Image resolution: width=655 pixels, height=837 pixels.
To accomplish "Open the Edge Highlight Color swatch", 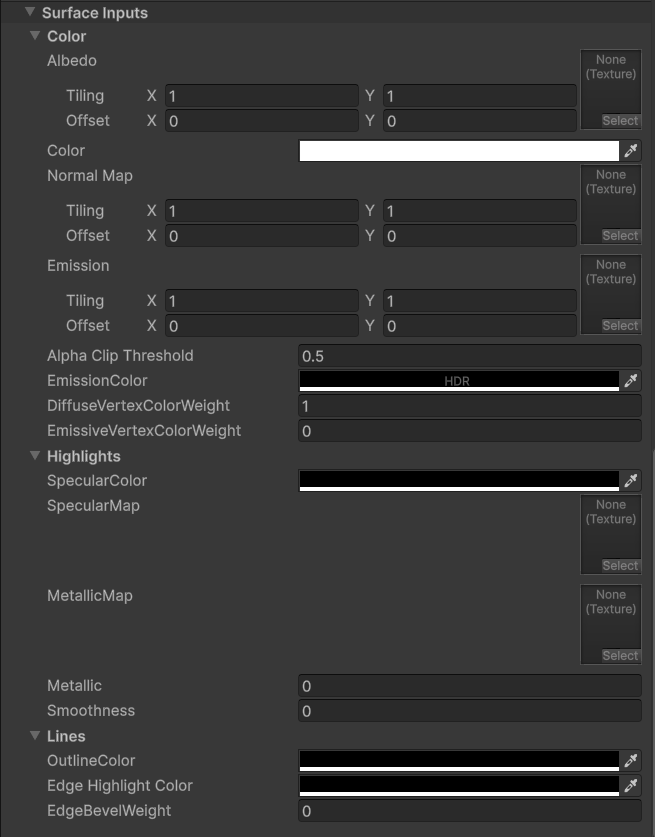I will coord(459,786).
